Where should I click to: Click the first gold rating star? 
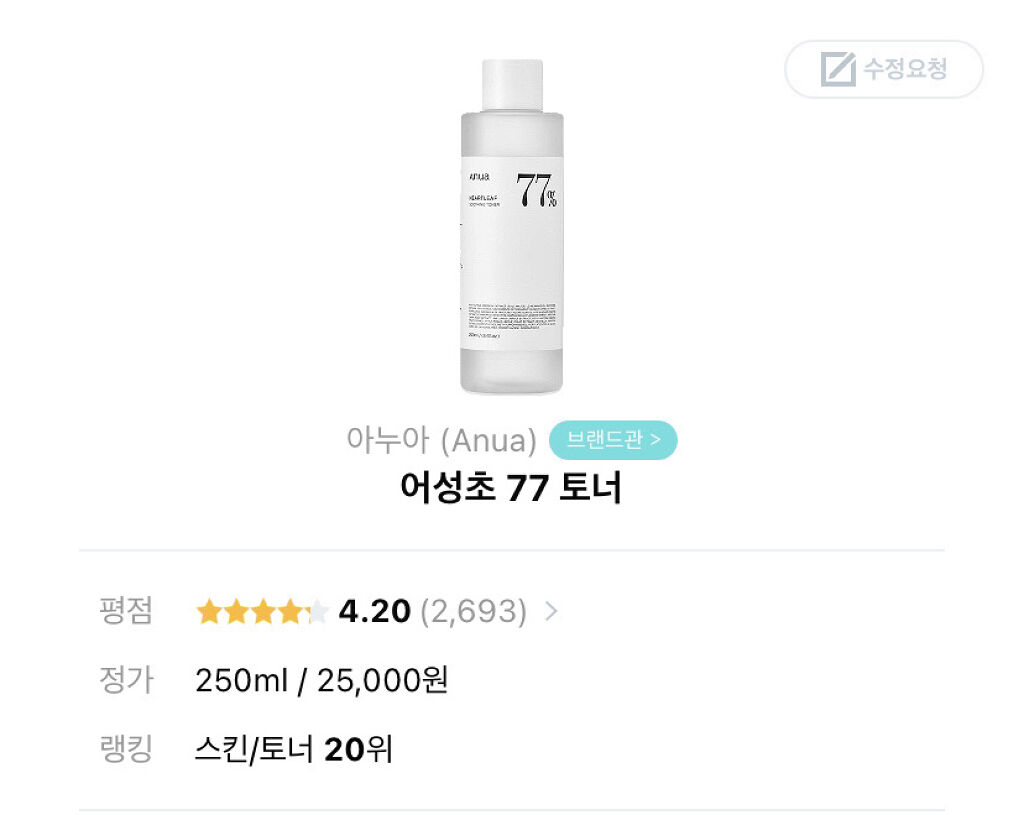[209, 612]
